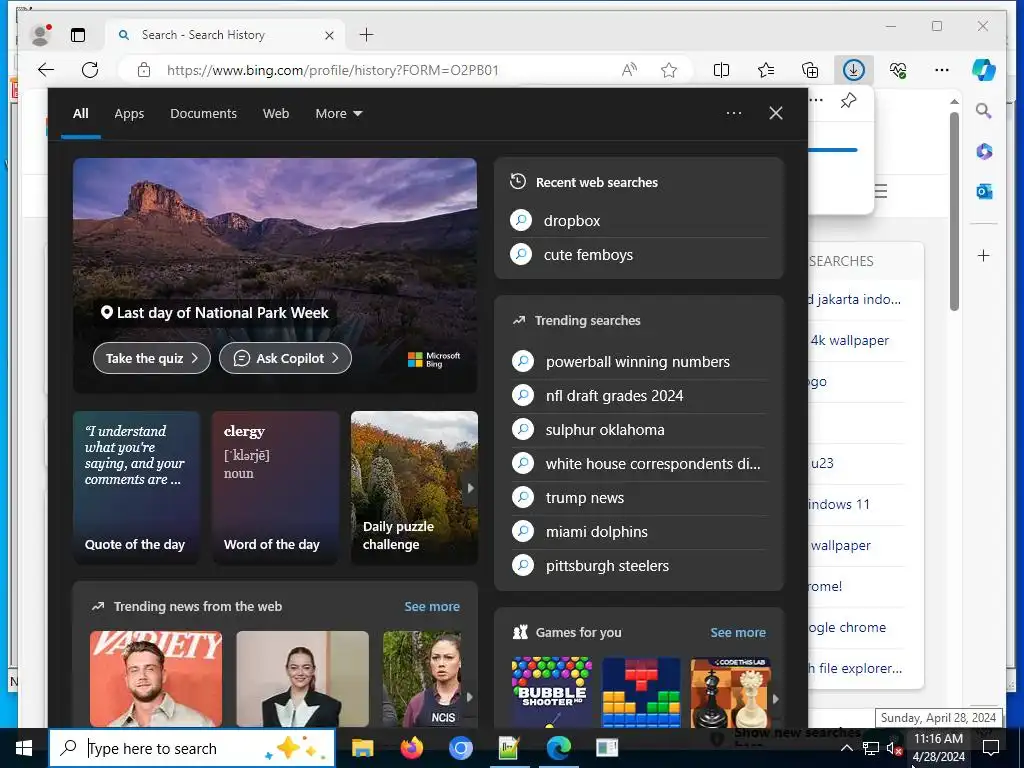View site information lock icon
This screenshot has width=1024, height=768.
pyautogui.click(x=144, y=70)
